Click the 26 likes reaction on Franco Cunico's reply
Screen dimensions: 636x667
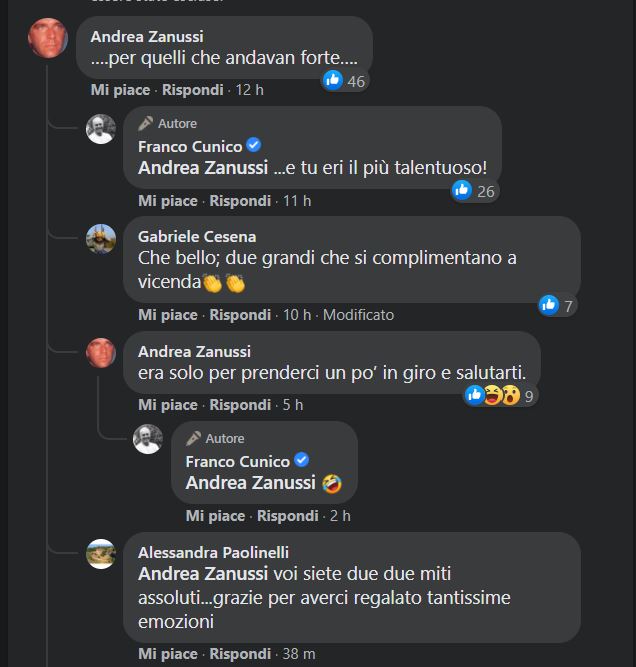click(x=474, y=191)
